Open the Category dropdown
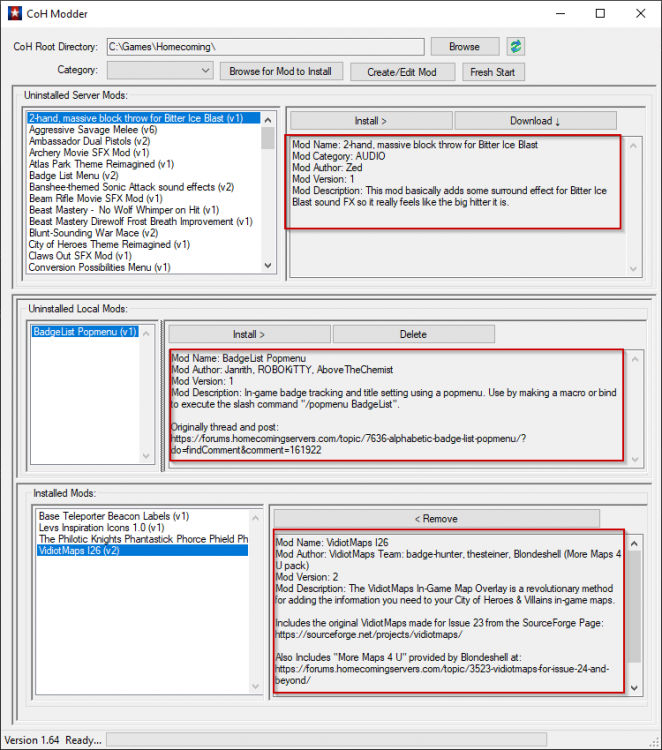Viewport: 662px width, 750px height. point(160,71)
